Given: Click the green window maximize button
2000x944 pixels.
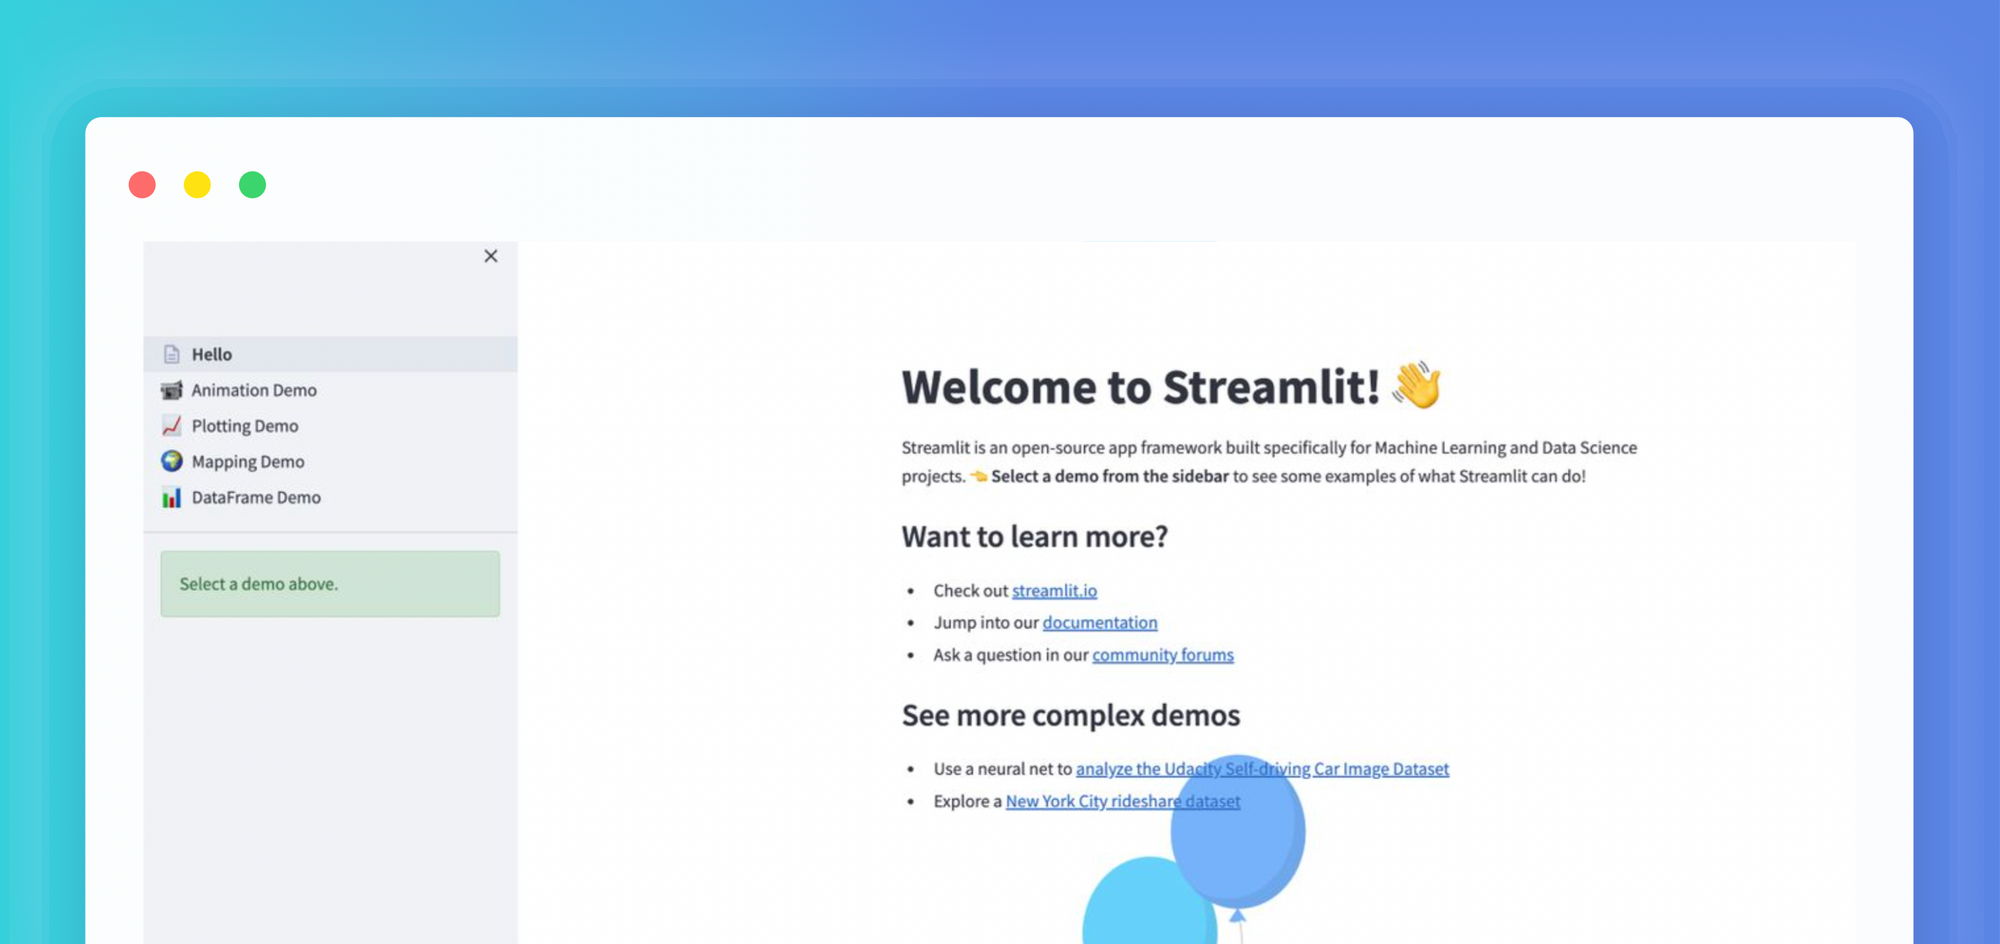Looking at the screenshot, I should (x=252, y=185).
